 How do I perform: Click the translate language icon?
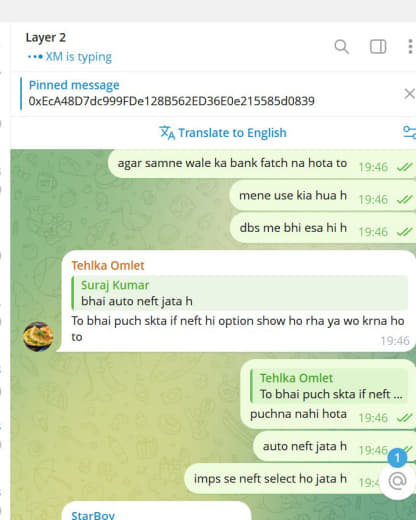pos(167,133)
